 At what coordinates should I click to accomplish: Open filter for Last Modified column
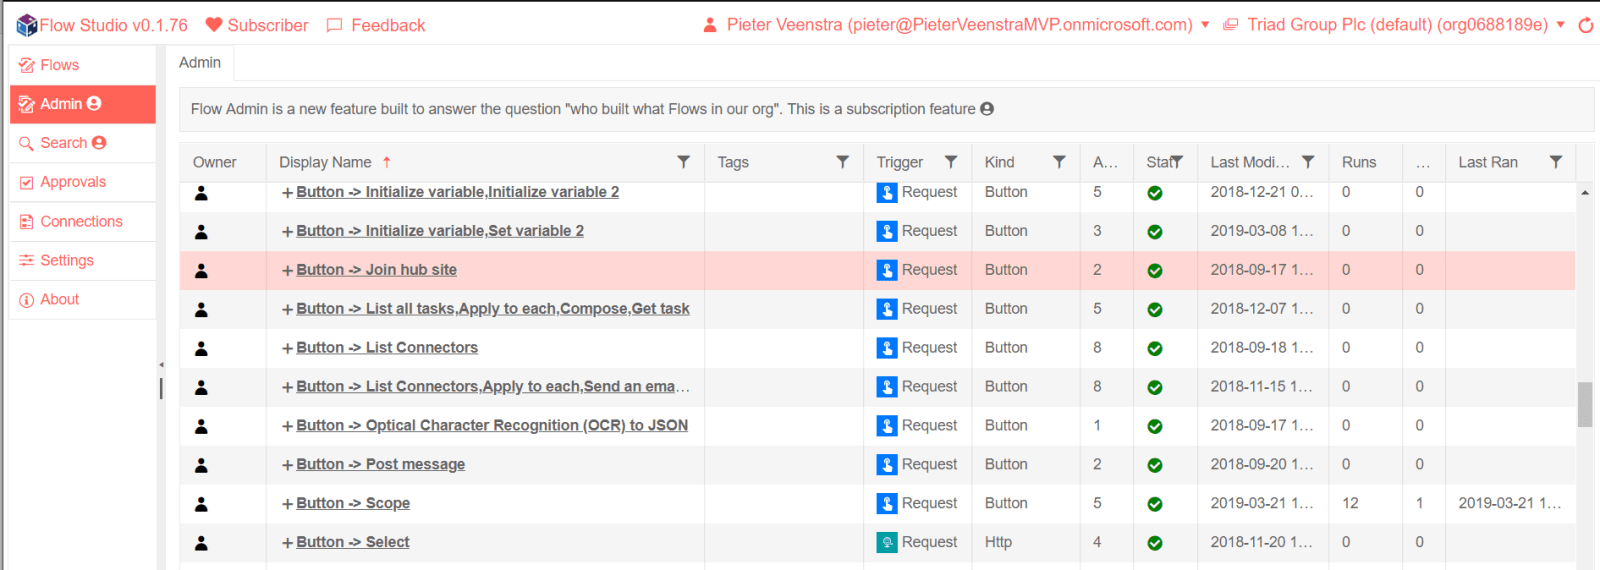[x=1308, y=161]
